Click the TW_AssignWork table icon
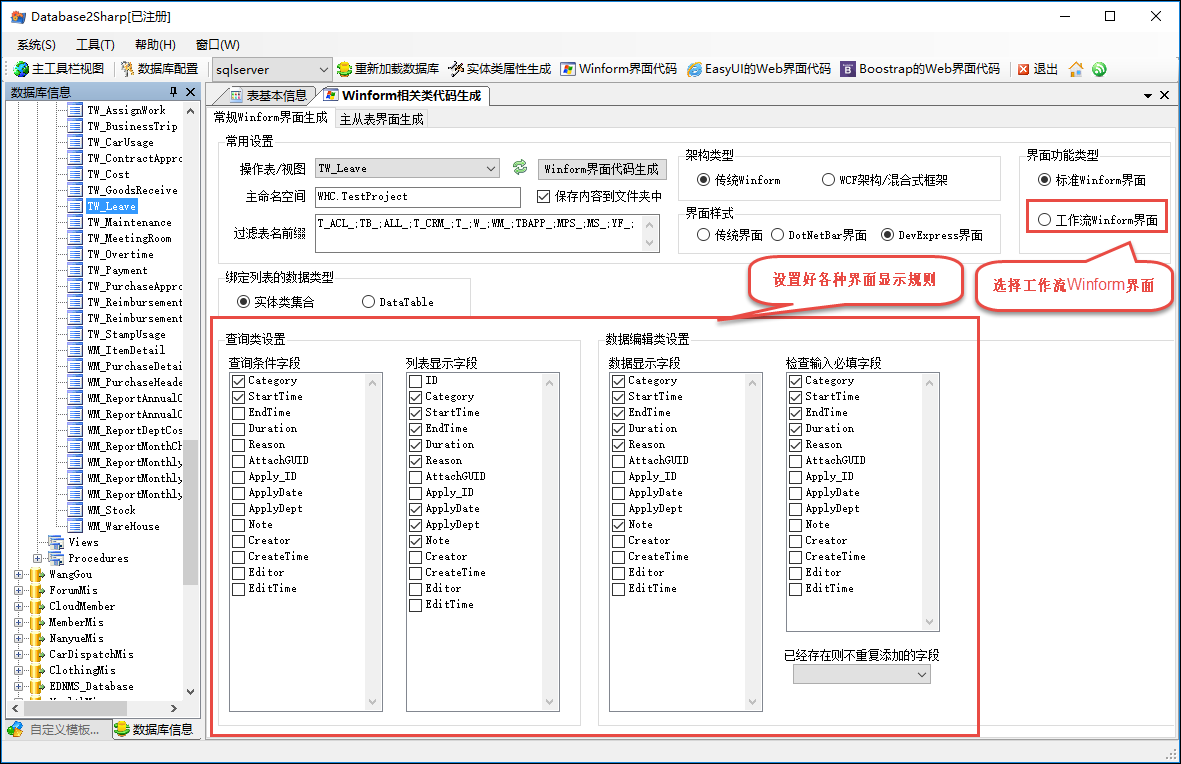Image resolution: width=1181 pixels, height=764 pixels. [75, 110]
